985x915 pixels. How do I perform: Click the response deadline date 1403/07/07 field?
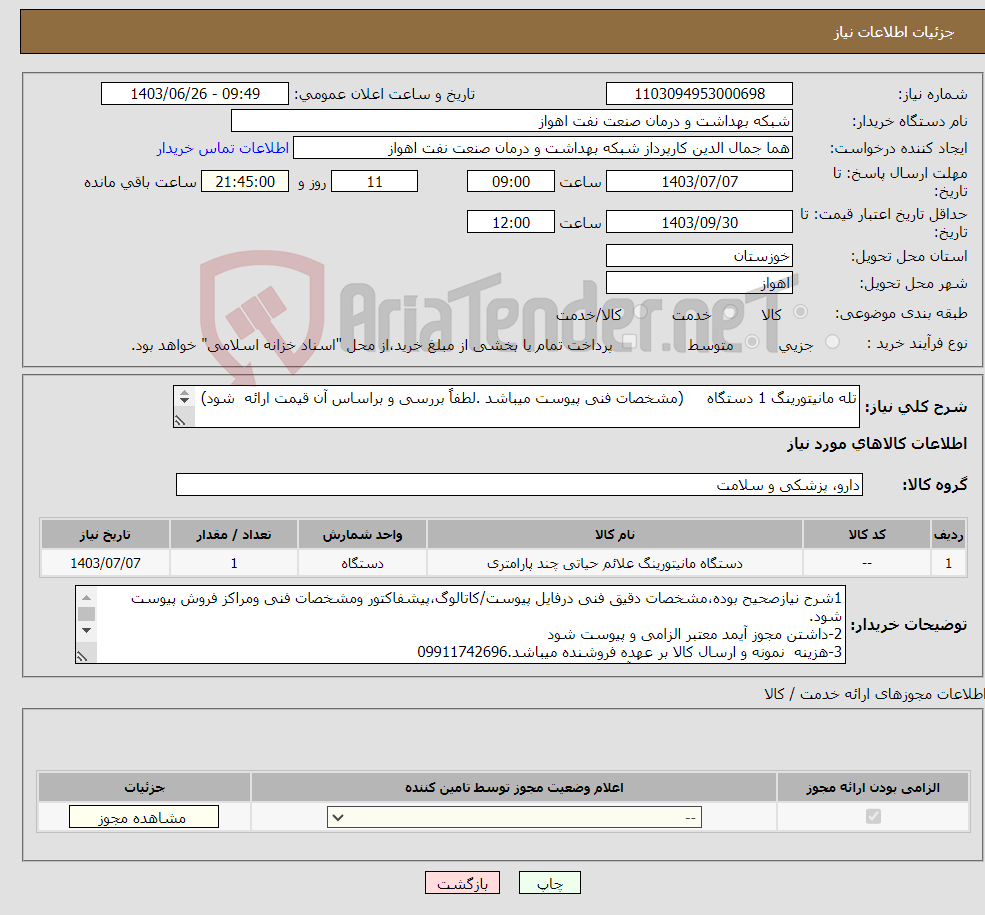699,181
